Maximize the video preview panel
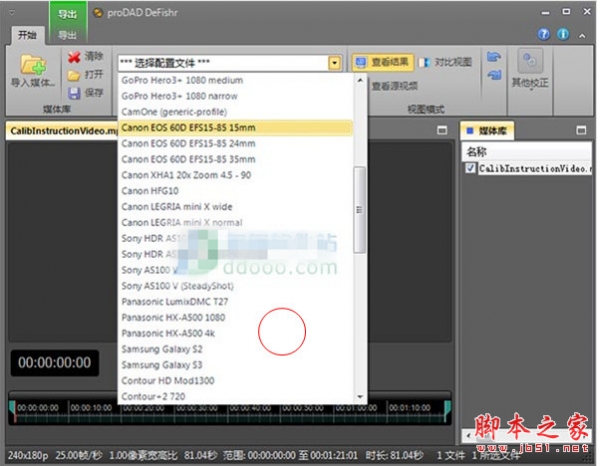Screen dimensions: 600x466 click(442, 130)
